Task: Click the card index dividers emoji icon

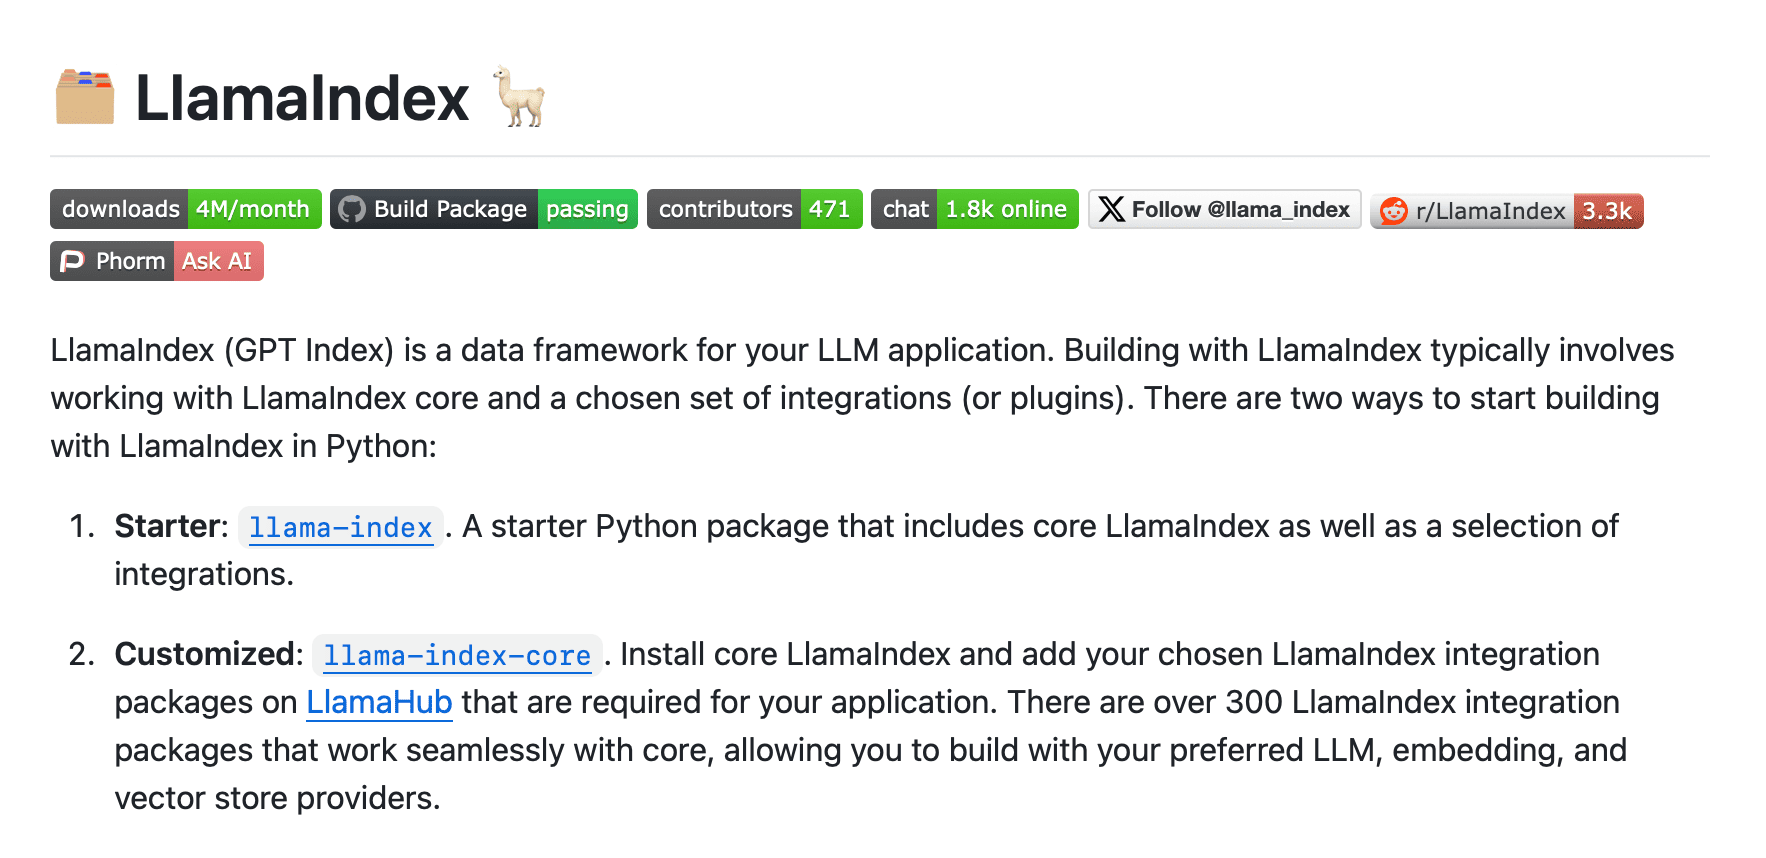Action: tap(84, 97)
